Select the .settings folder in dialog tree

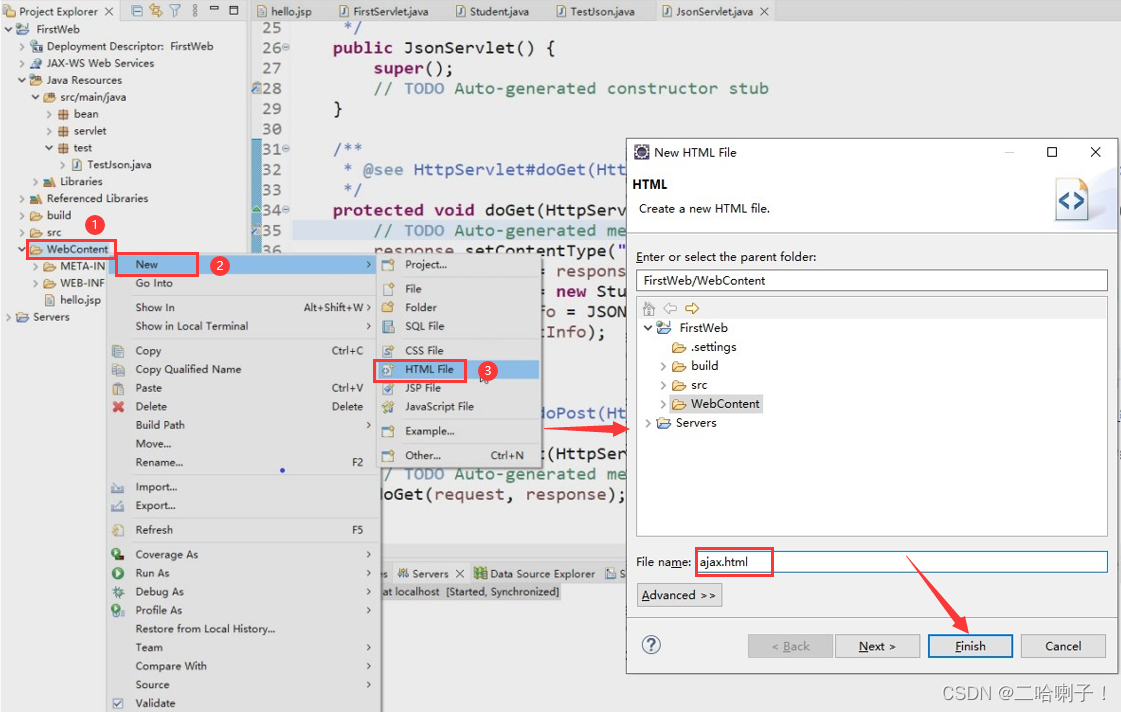[713, 347]
